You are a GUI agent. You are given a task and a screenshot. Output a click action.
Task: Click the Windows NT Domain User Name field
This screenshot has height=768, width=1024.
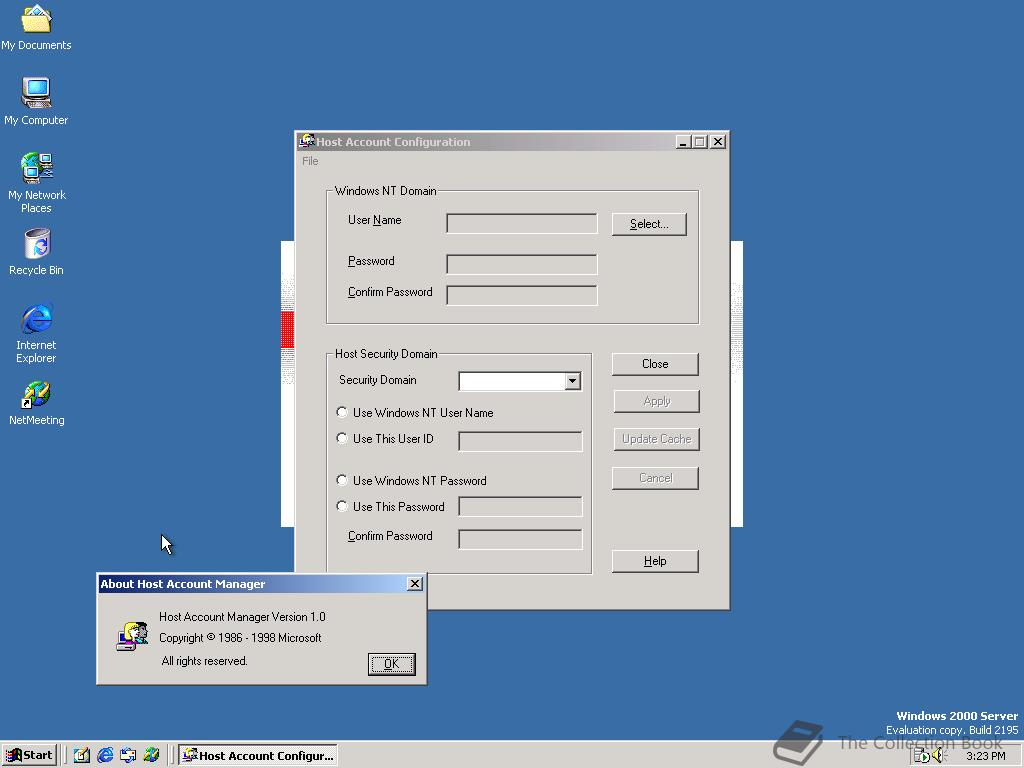coord(522,223)
